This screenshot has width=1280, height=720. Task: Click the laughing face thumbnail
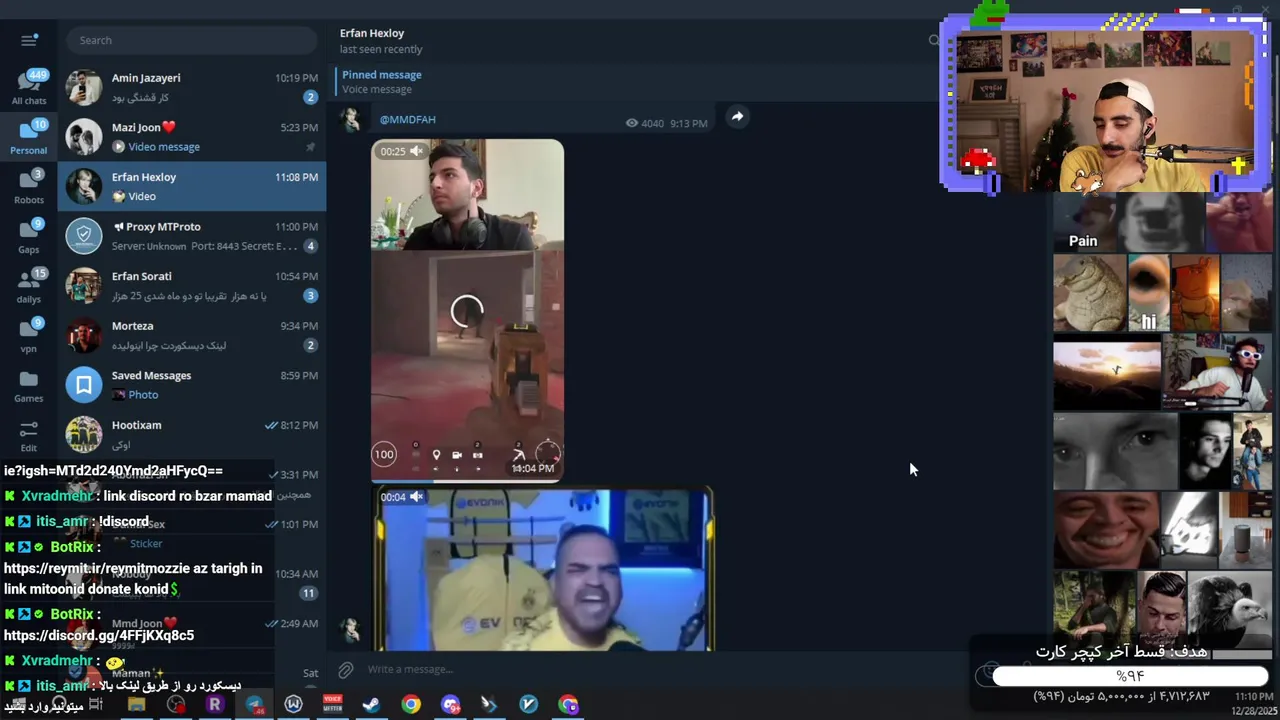pyautogui.click(x=1106, y=529)
